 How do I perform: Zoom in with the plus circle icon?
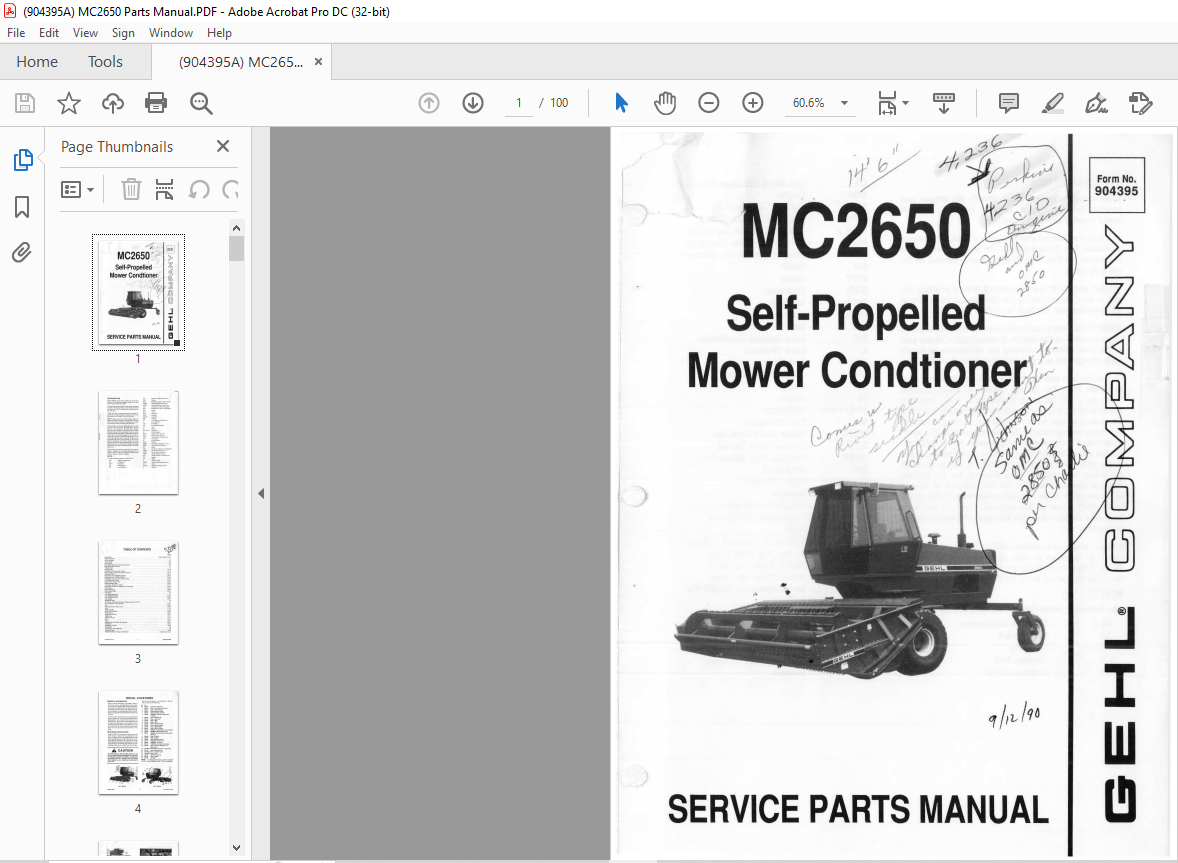(753, 103)
